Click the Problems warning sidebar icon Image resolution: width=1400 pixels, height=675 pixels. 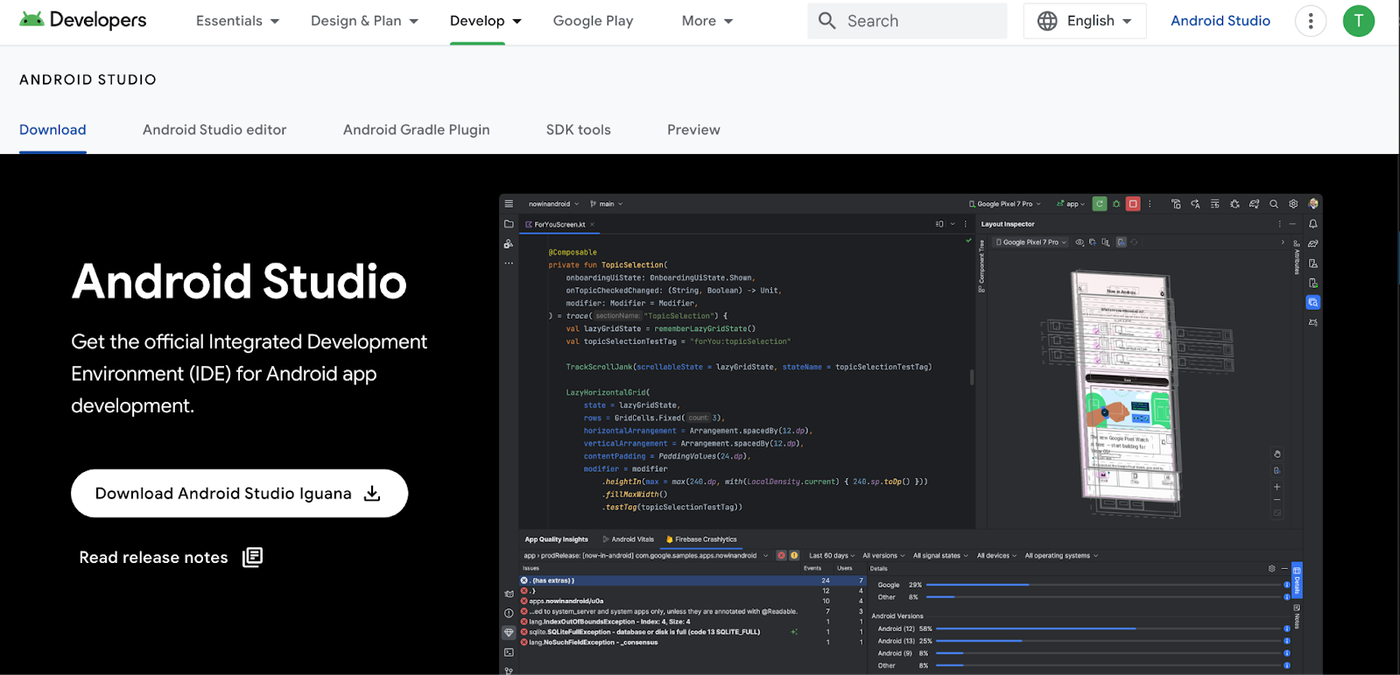pos(509,613)
